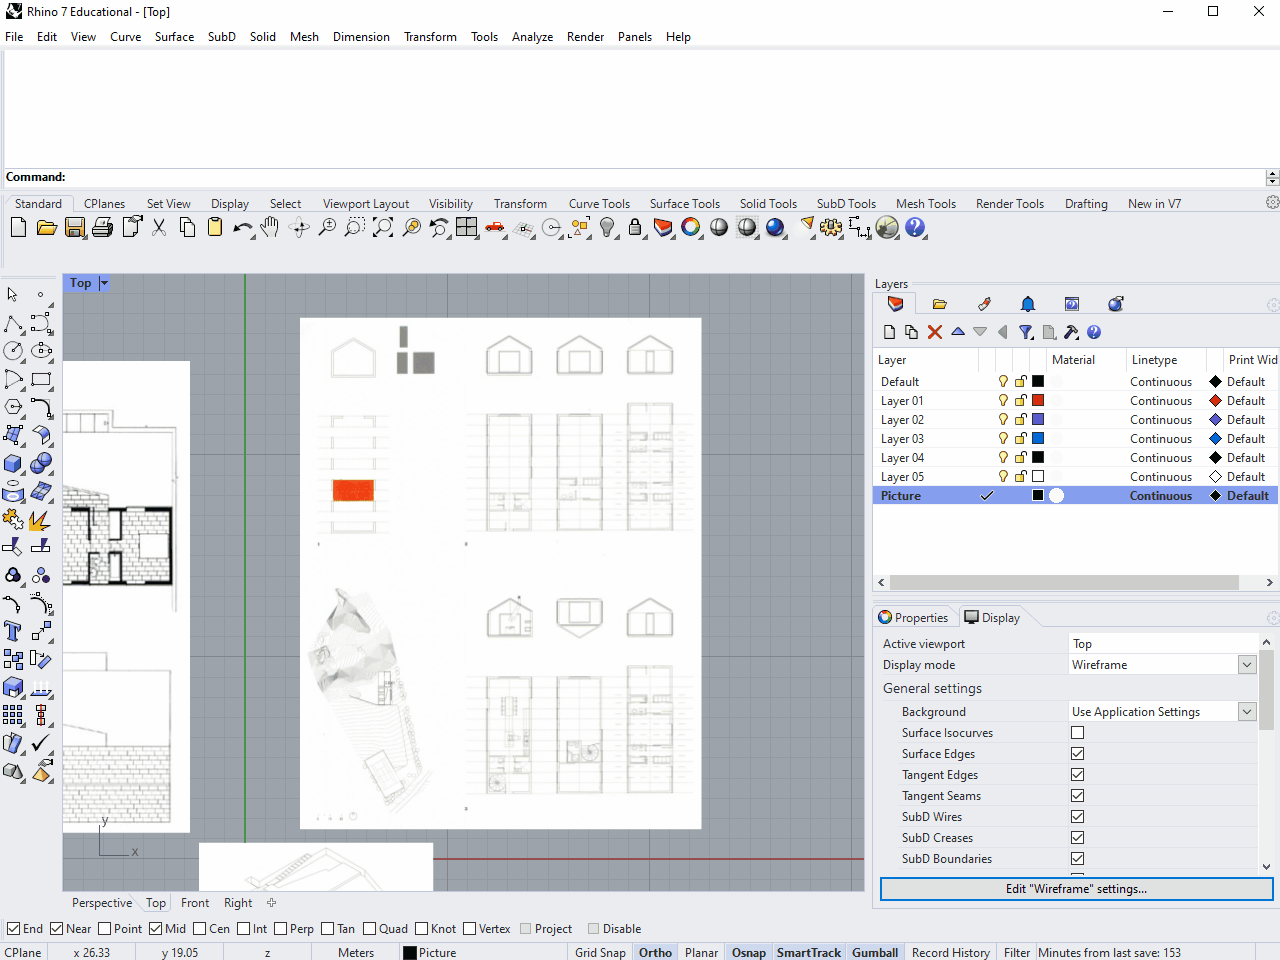Toggle the Mid osnap checkbox
Image resolution: width=1280 pixels, height=960 pixels.
[x=156, y=929]
